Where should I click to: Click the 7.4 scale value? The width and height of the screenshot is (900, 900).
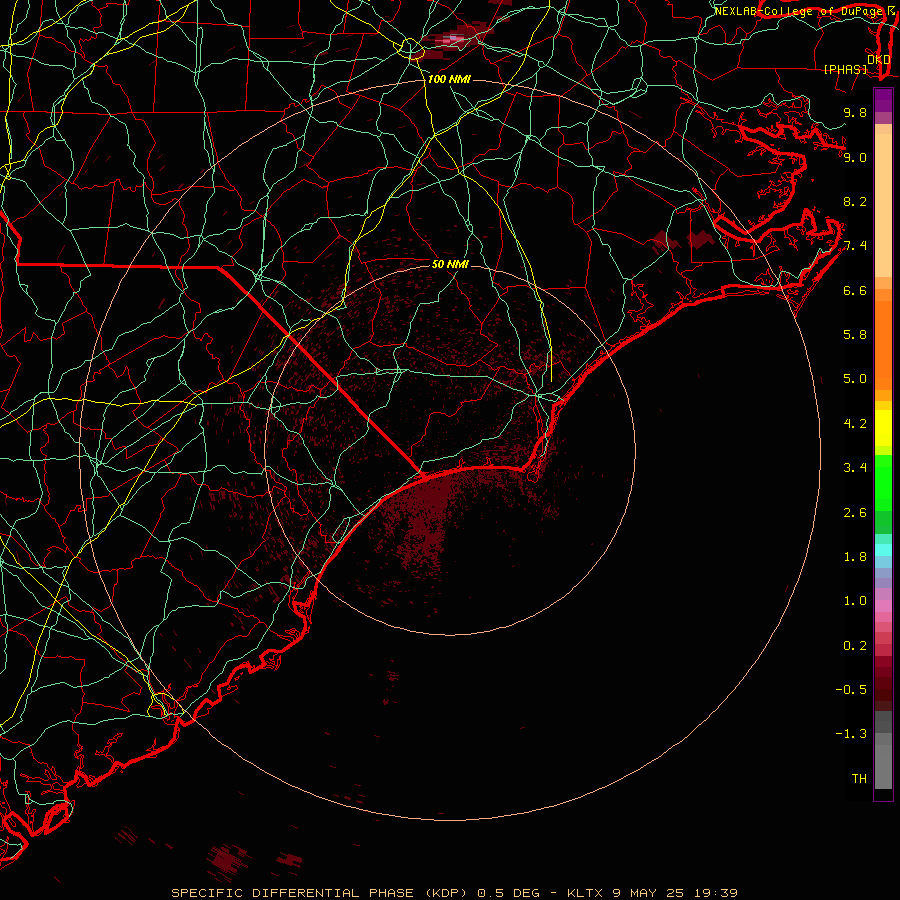[x=855, y=246]
